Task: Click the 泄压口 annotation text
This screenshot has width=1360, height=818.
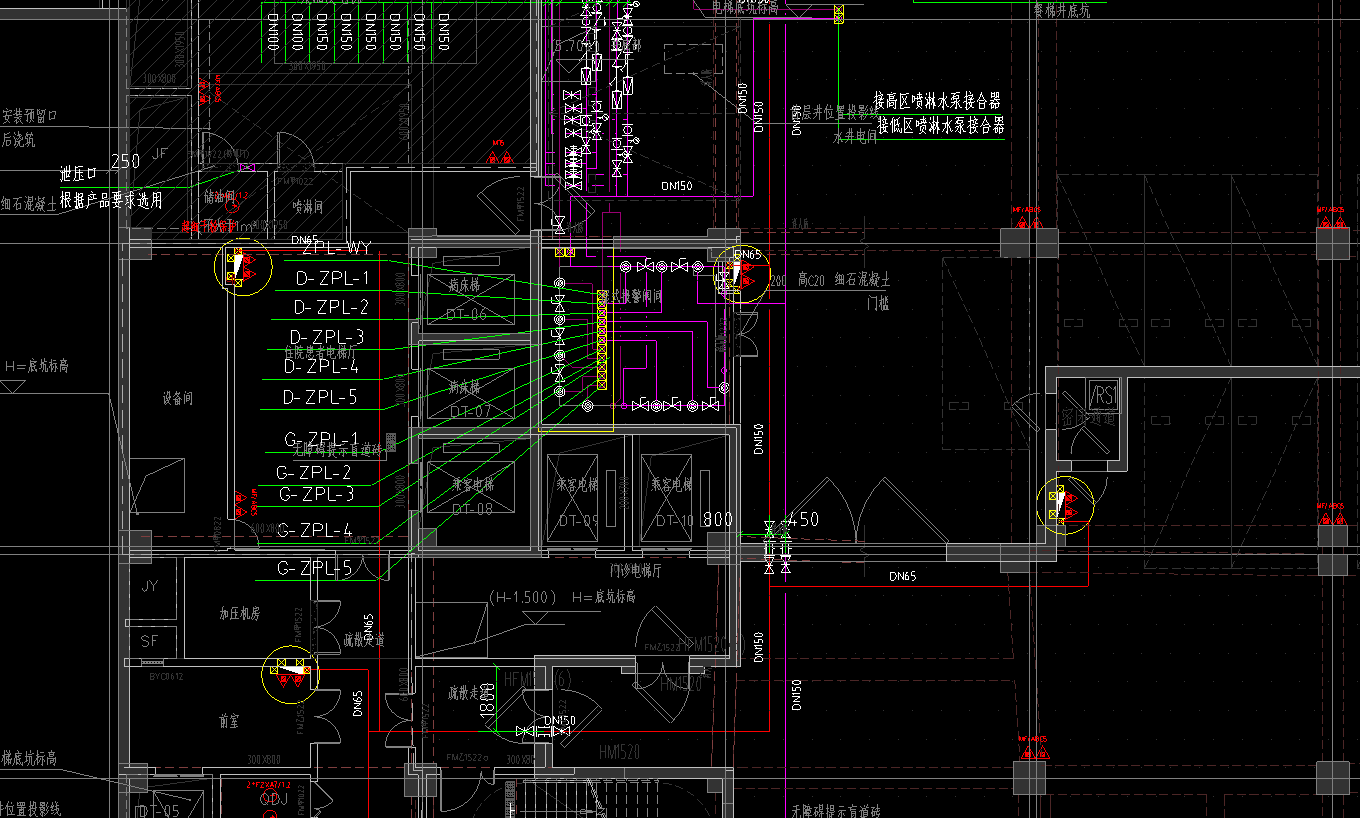Action: 78,174
